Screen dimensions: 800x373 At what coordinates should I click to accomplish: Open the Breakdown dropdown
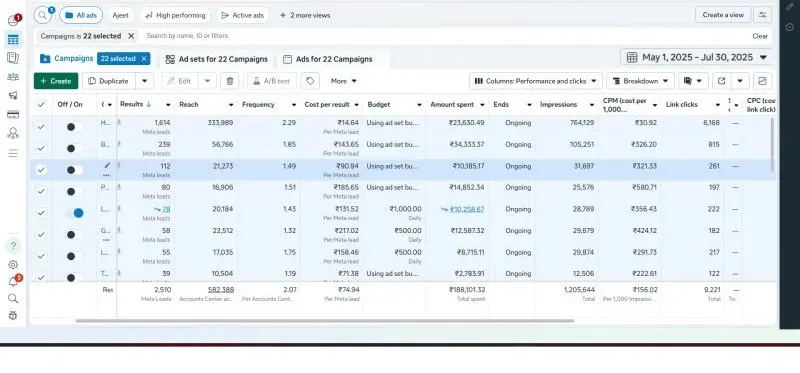(x=640, y=81)
